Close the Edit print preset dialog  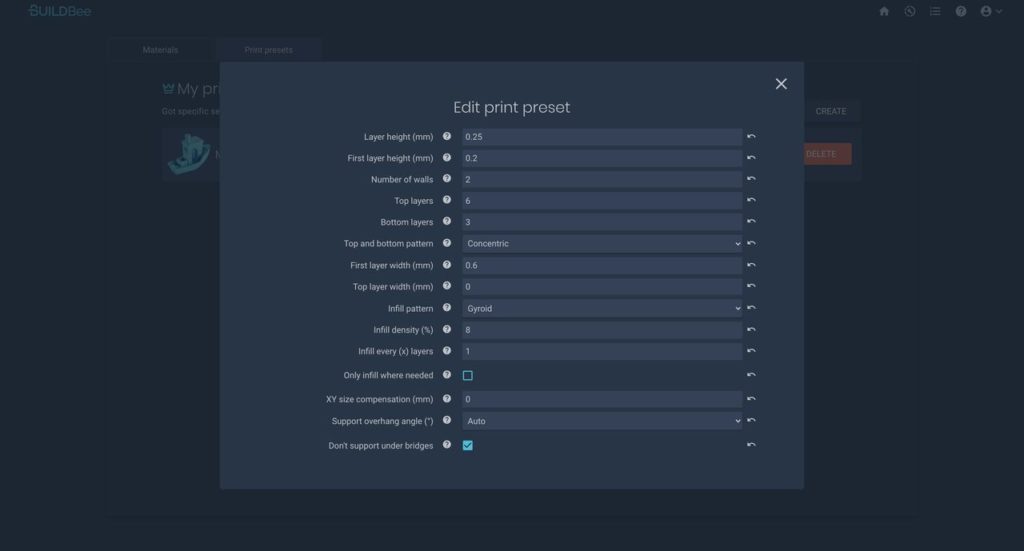point(781,84)
